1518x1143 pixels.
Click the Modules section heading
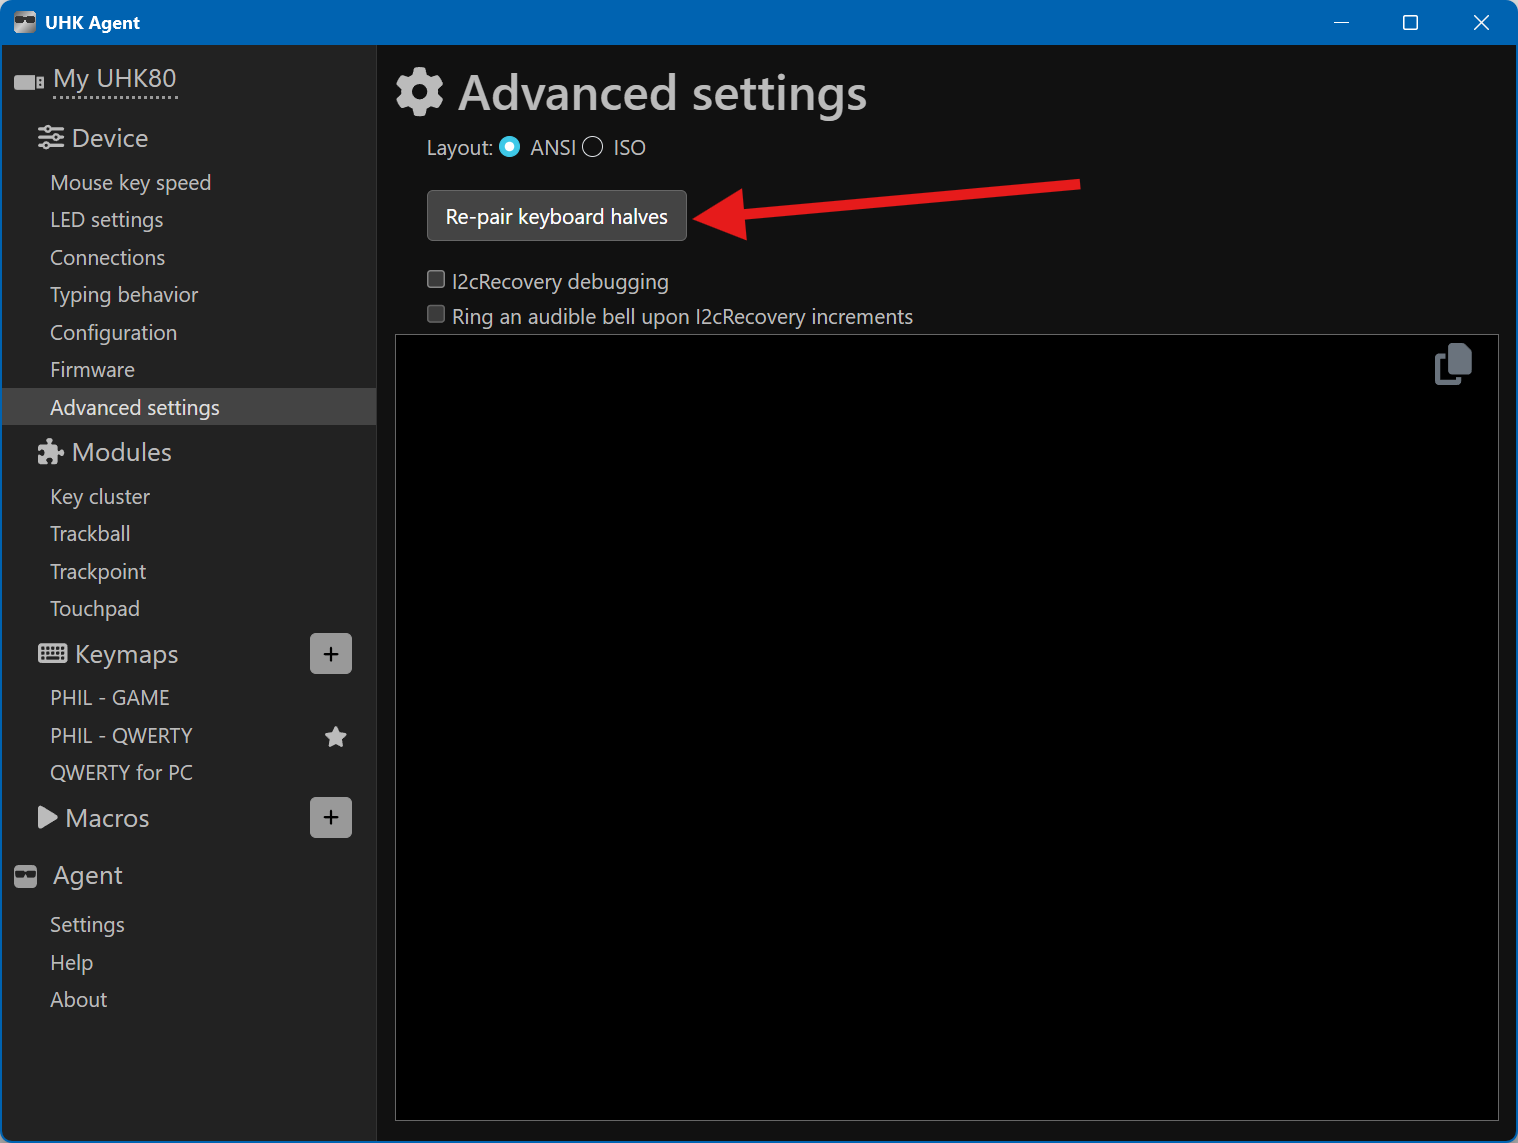[122, 452]
